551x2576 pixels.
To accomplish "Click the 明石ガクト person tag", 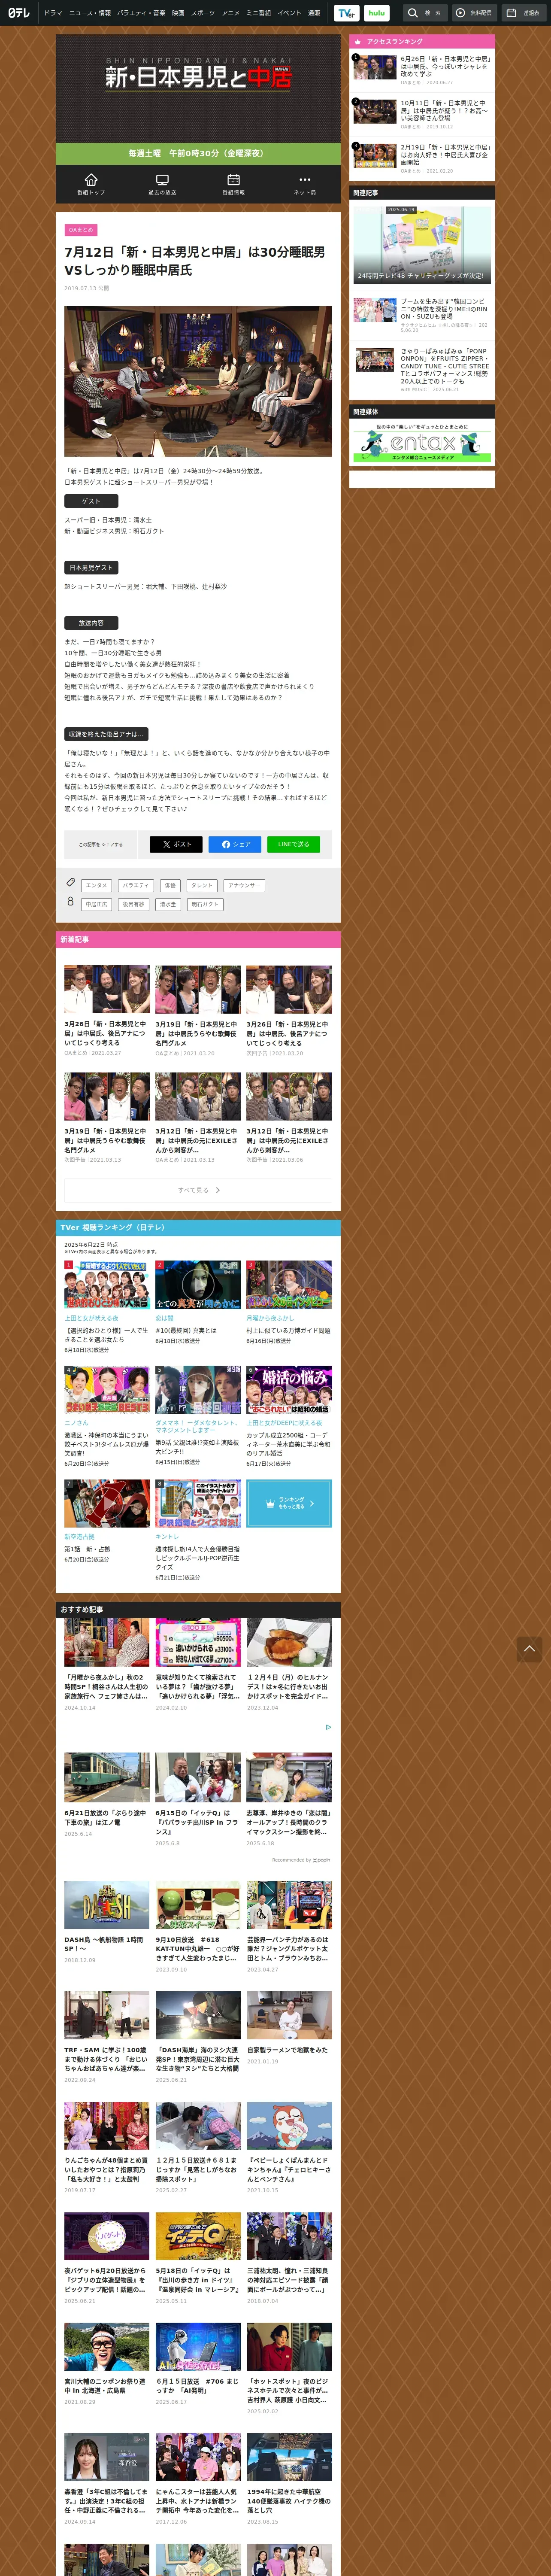I will click(205, 904).
